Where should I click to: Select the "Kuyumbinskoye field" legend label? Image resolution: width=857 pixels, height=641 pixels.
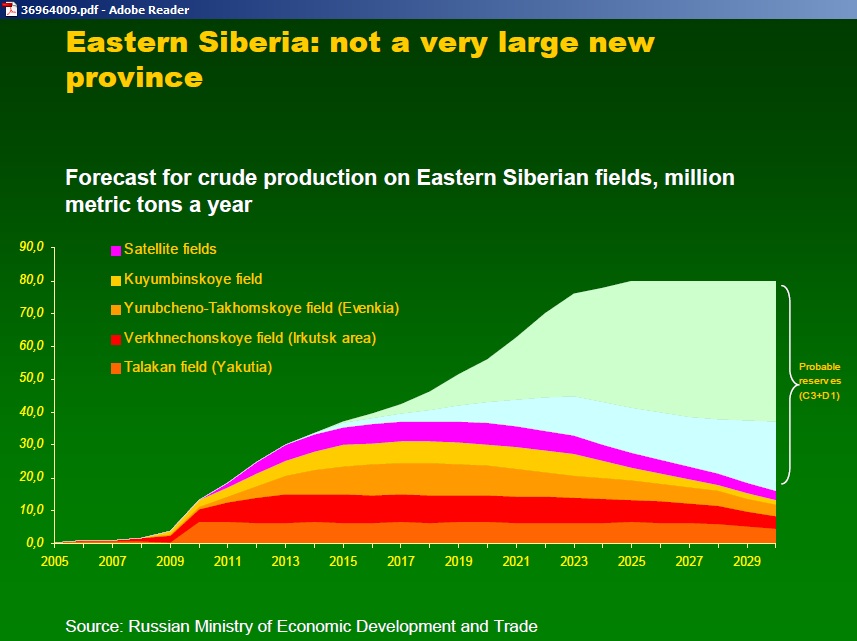point(193,279)
